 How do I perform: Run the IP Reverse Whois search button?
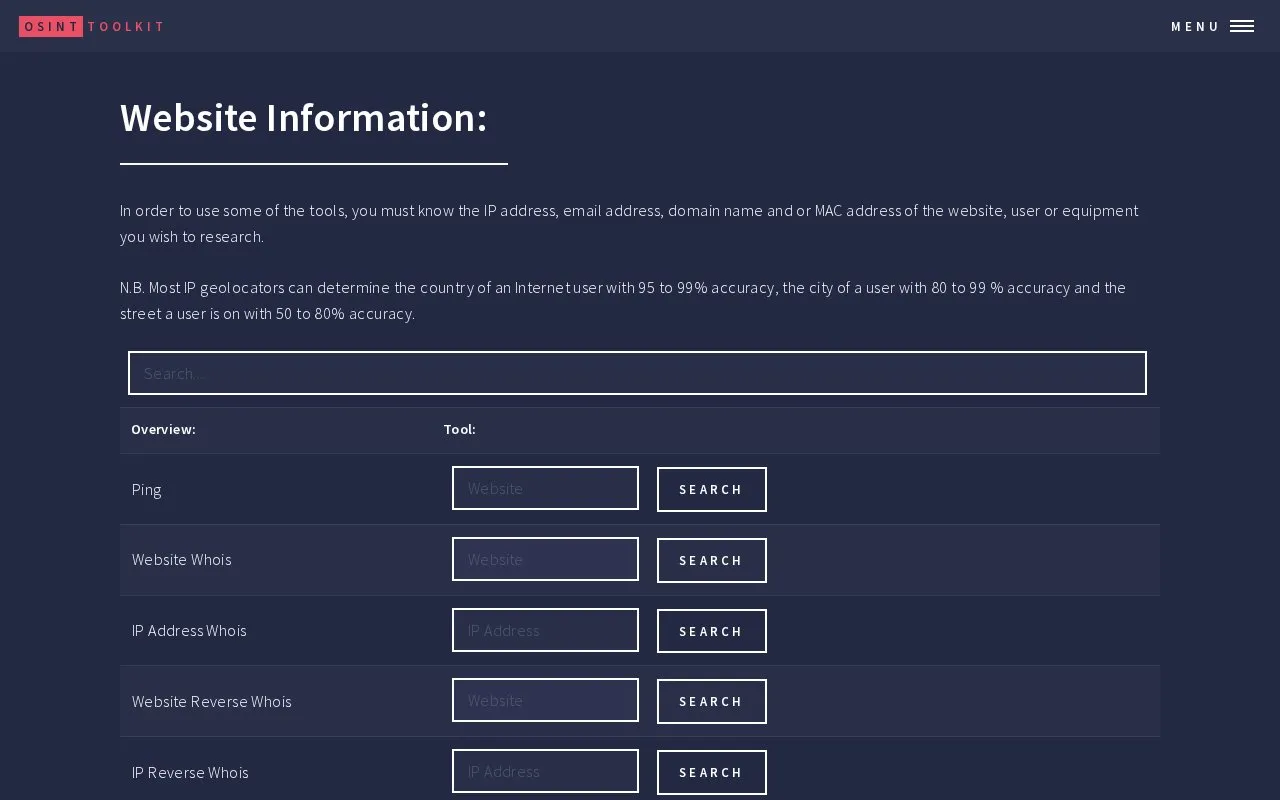pos(712,772)
